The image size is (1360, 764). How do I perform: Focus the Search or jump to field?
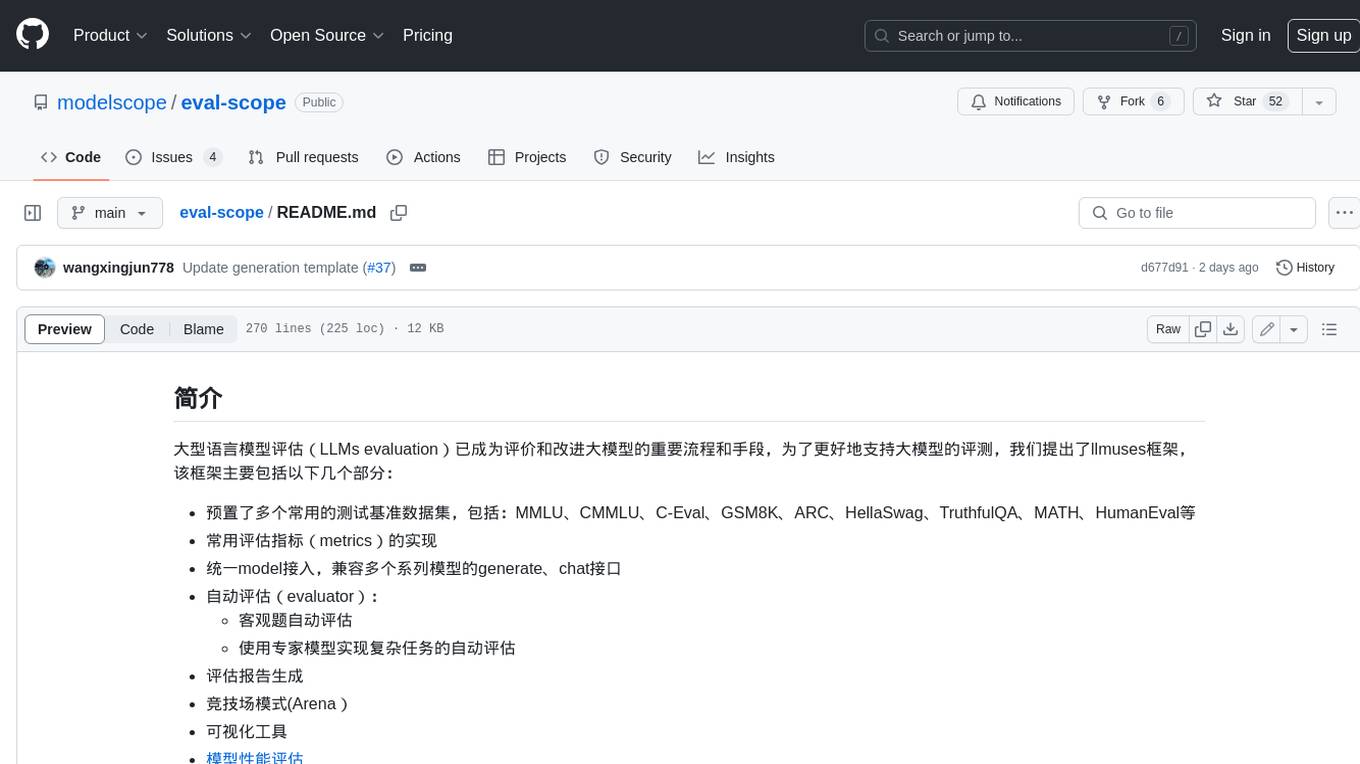tap(1032, 36)
